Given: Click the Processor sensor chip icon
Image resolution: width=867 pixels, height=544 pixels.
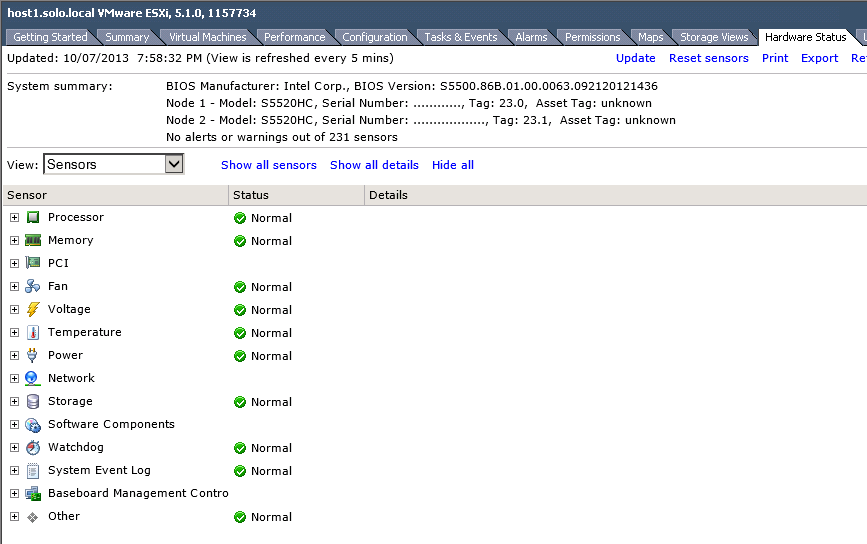Looking at the screenshot, I should (33, 217).
